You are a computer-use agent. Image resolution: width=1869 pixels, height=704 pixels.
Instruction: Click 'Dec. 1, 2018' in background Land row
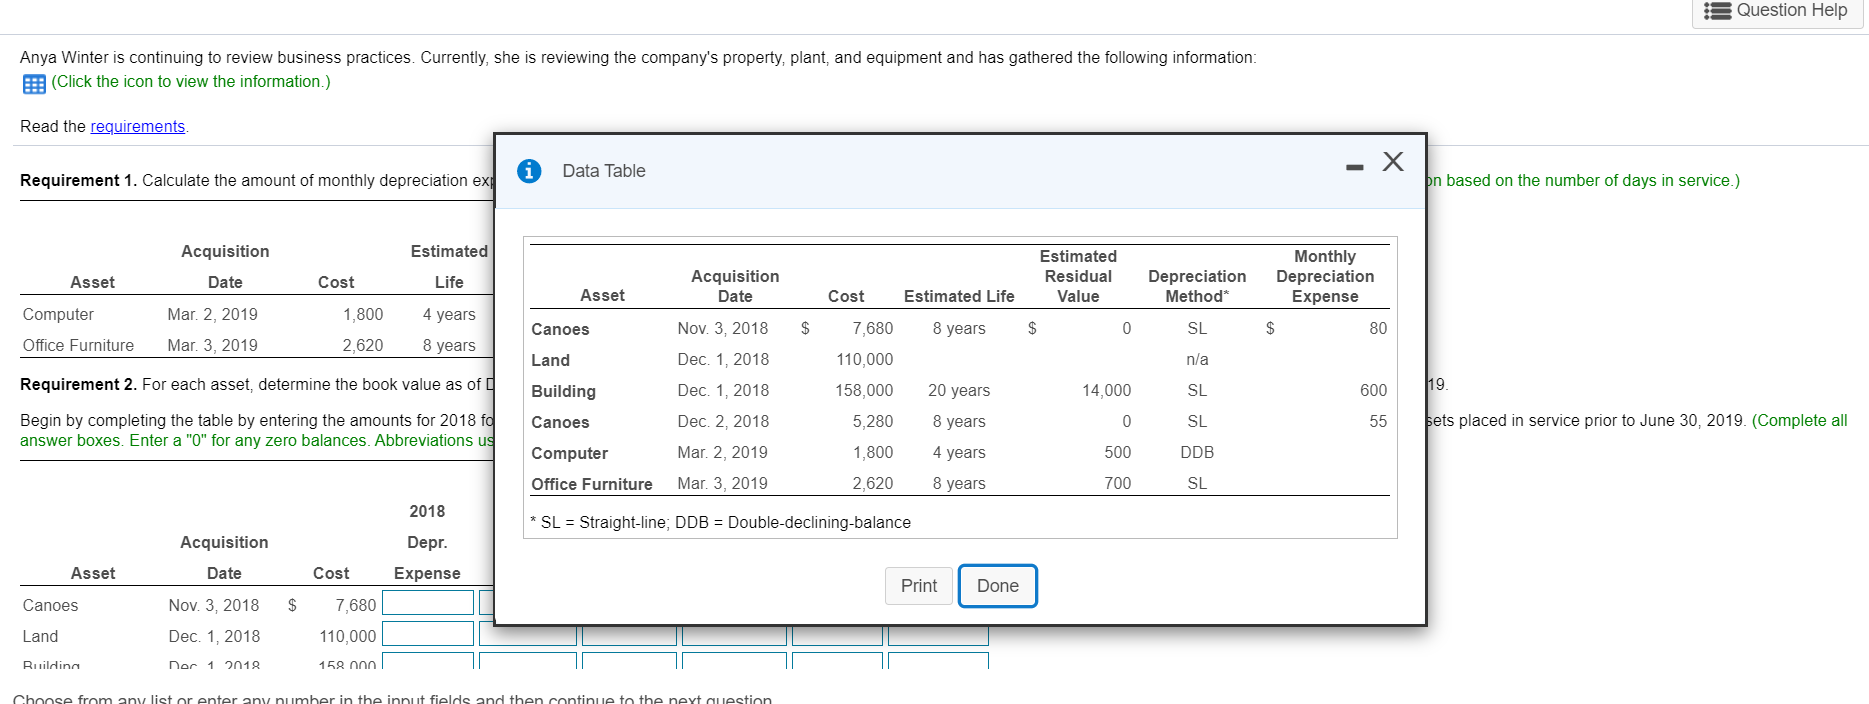pos(214,636)
